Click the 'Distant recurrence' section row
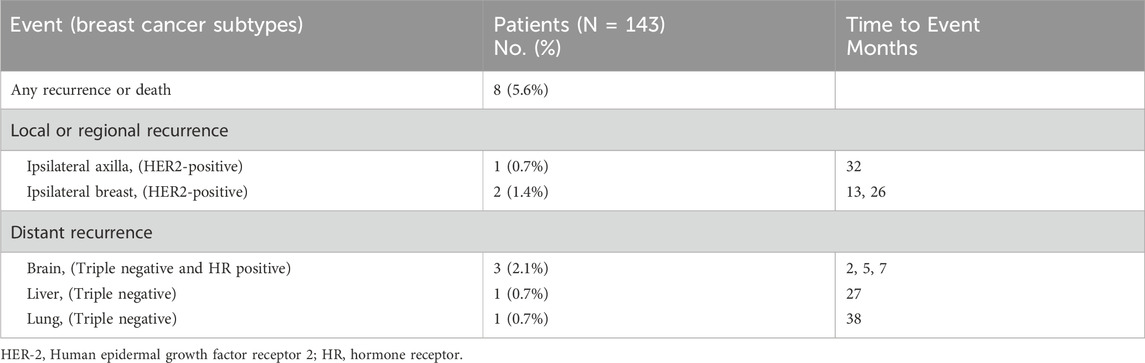This screenshot has width=1145, height=363. pyautogui.click(x=572, y=232)
